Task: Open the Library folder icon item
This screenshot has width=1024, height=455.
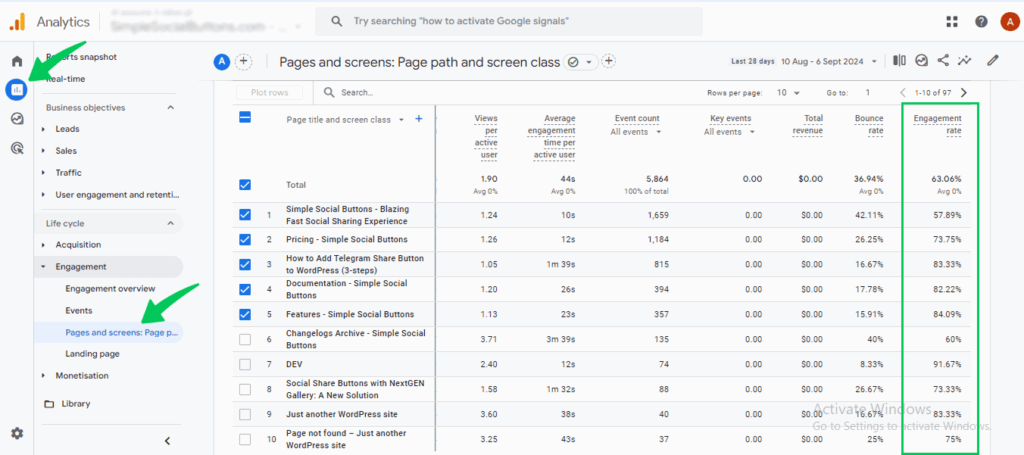Action: click(49, 403)
